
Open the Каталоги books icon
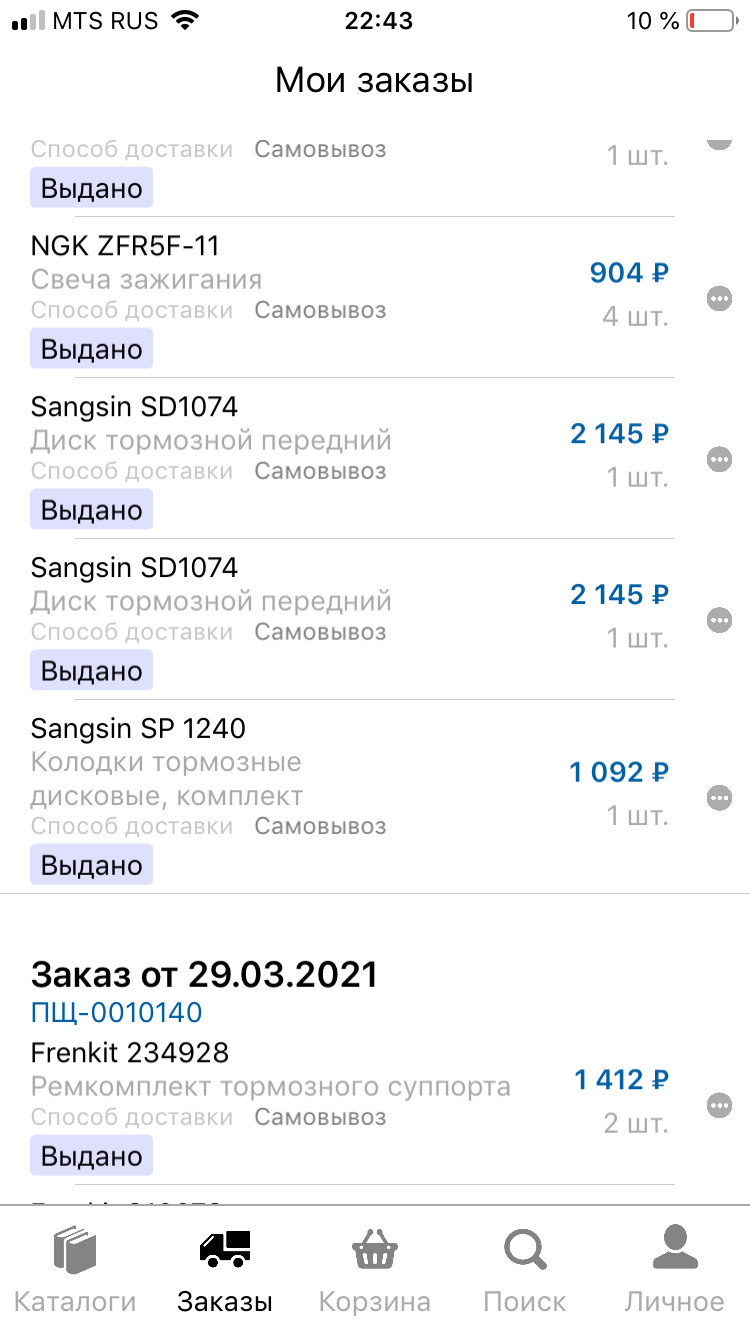(75, 1250)
